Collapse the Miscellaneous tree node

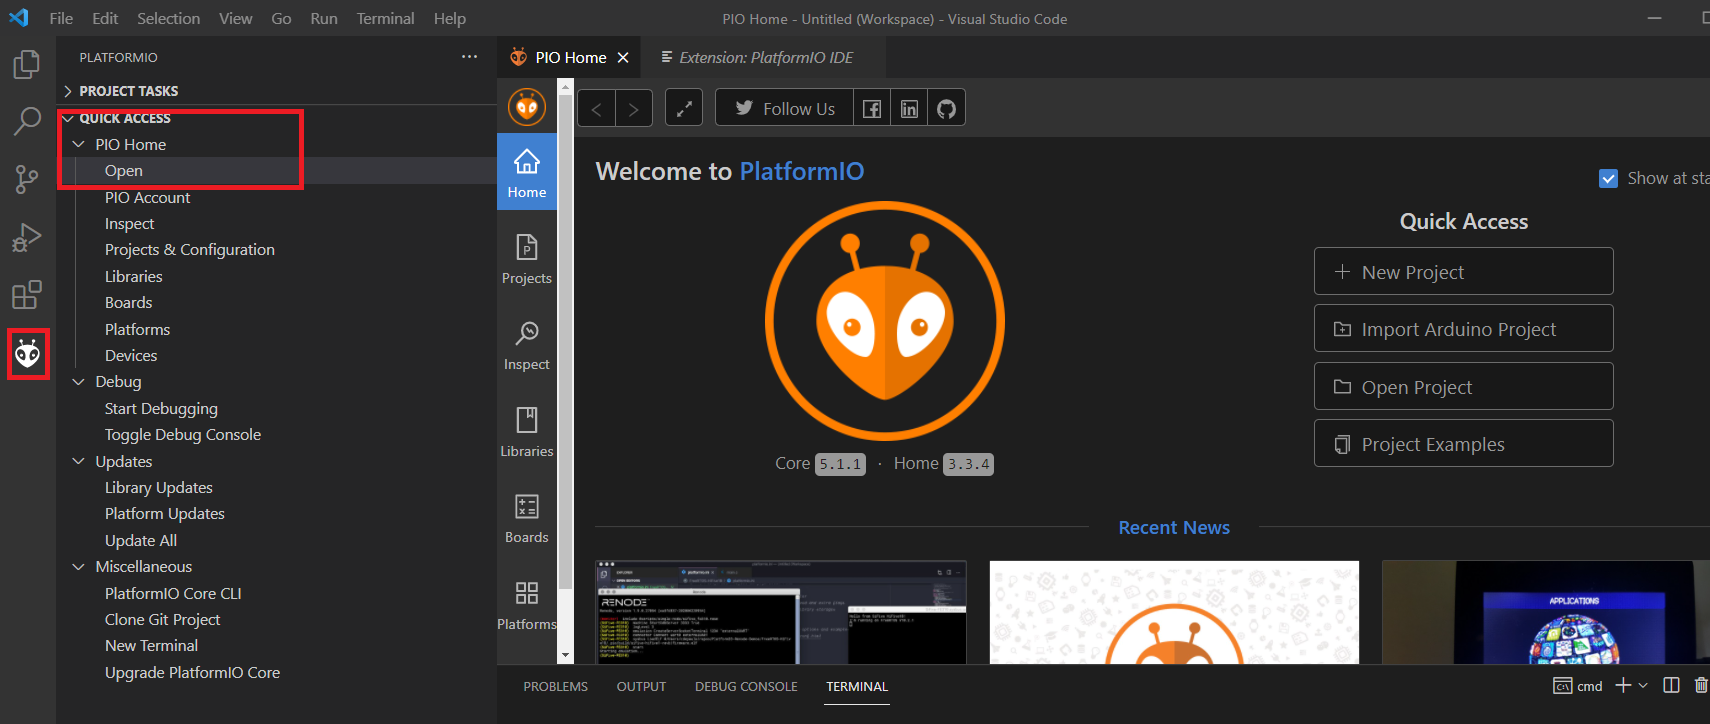pos(79,567)
